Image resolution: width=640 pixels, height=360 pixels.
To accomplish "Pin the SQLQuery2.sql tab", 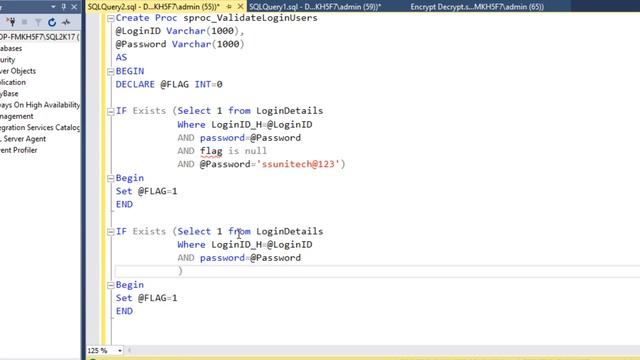I will pyautogui.click(x=229, y=7).
